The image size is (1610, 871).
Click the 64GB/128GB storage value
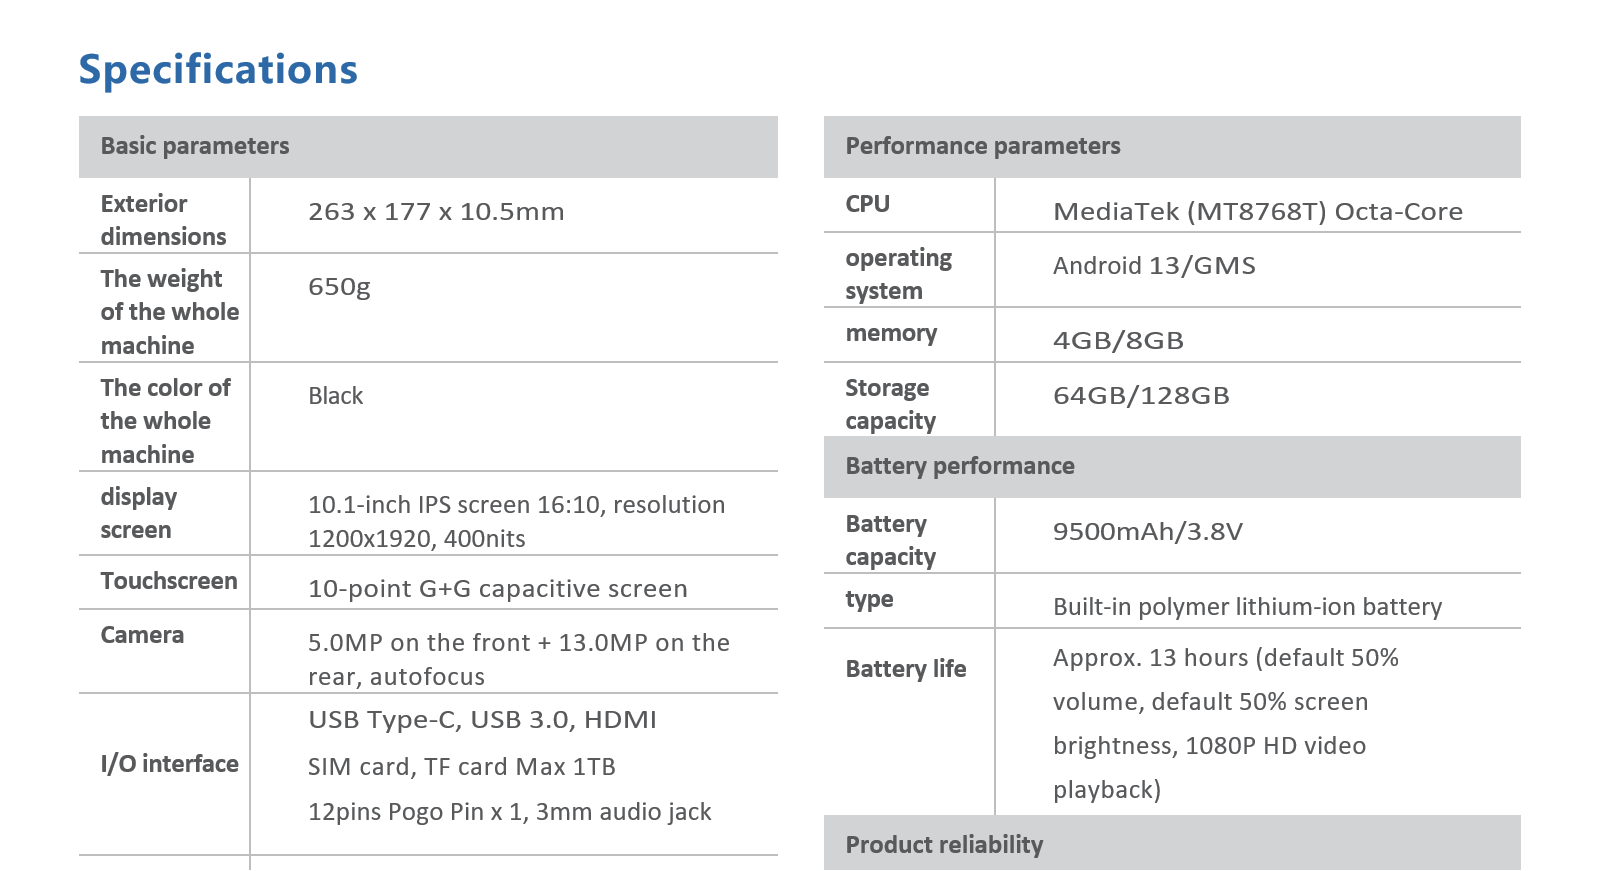1141,396
